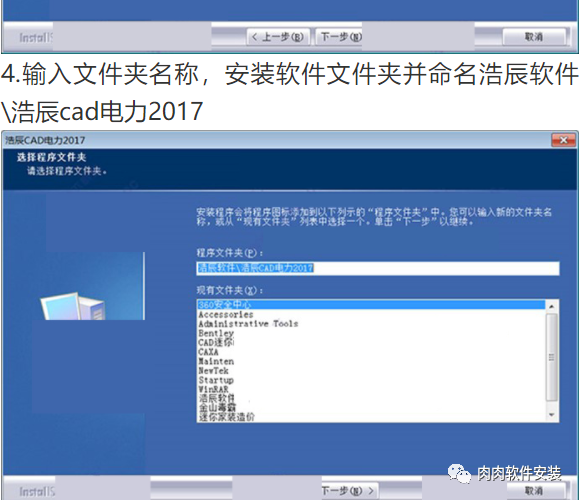The width and height of the screenshot is (580, 500).
Task: Click the 程序文件夹 input field
Action: pyautogui.click(x=378, y=268)
